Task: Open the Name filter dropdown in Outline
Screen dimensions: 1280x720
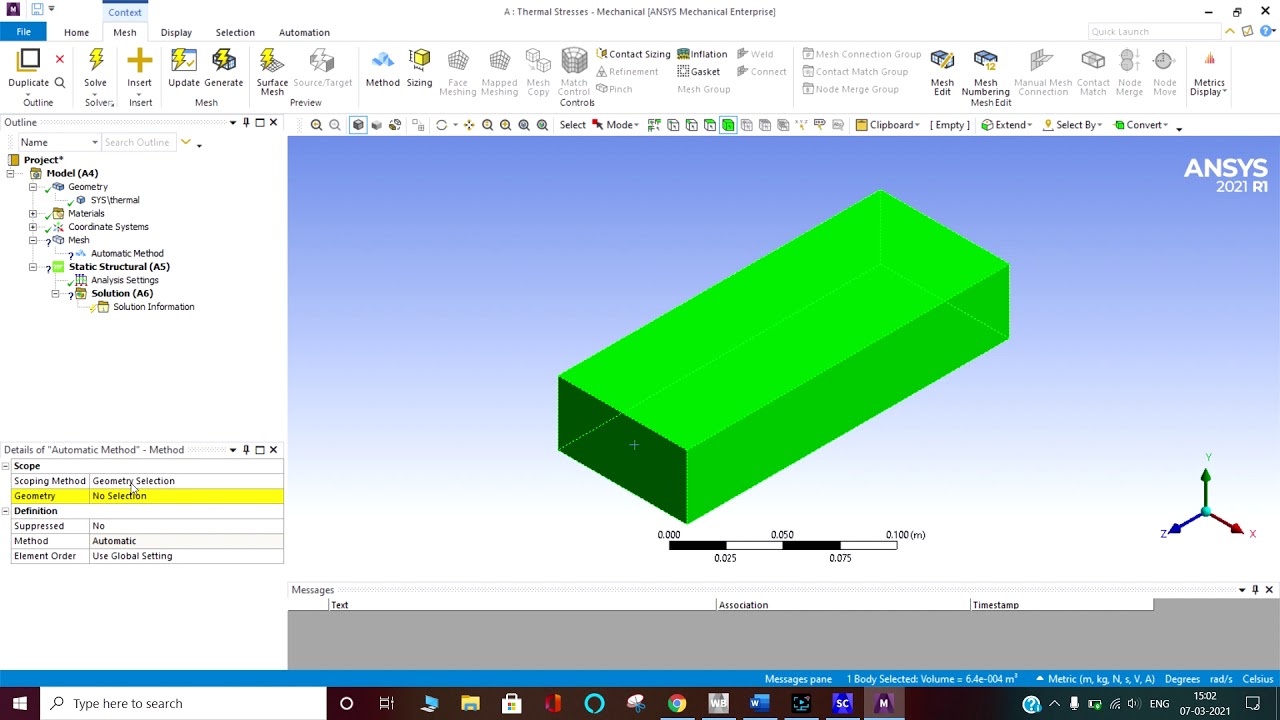Action: [59, 142]
